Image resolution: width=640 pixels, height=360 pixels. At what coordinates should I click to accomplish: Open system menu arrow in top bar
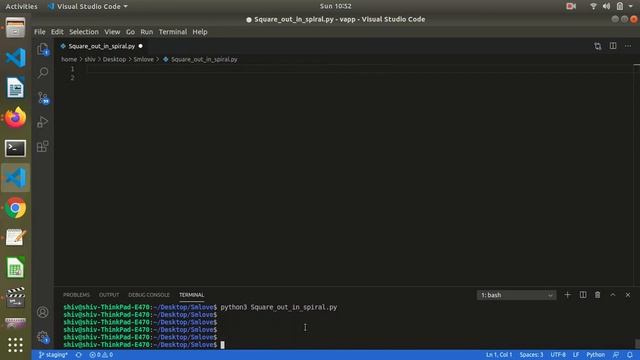(x=631, y=6)
